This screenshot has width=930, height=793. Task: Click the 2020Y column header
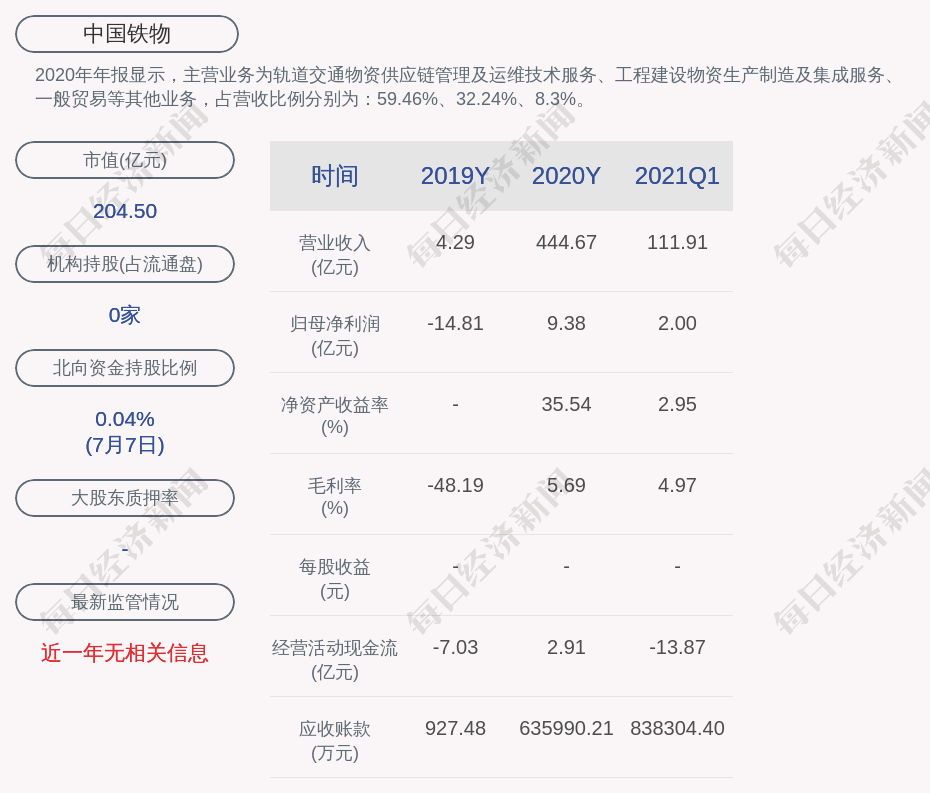coord(566,176)
